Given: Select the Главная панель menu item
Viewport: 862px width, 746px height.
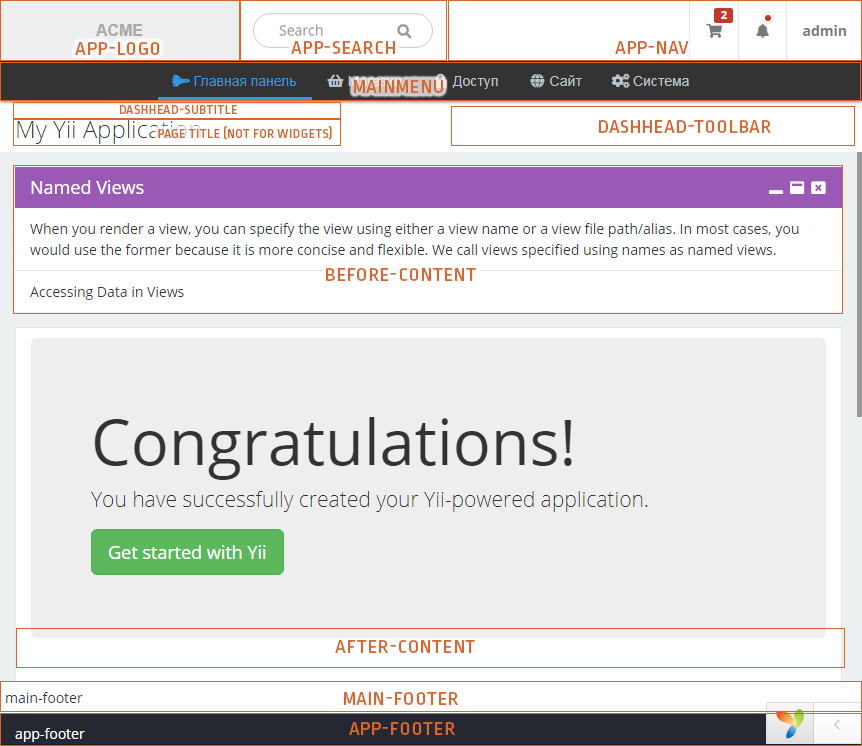Looking at the screenshot, I should pos(235,81).
